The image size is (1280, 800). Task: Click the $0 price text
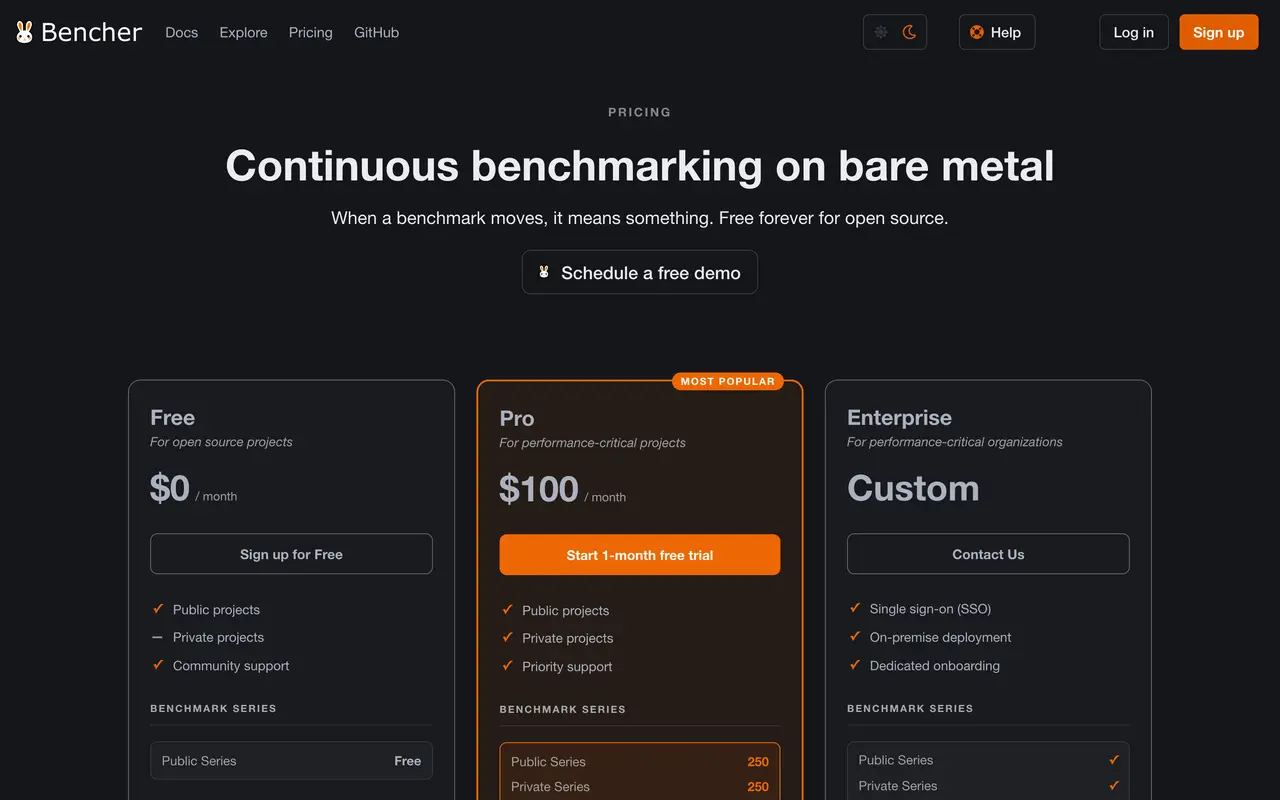click(170, 488)
